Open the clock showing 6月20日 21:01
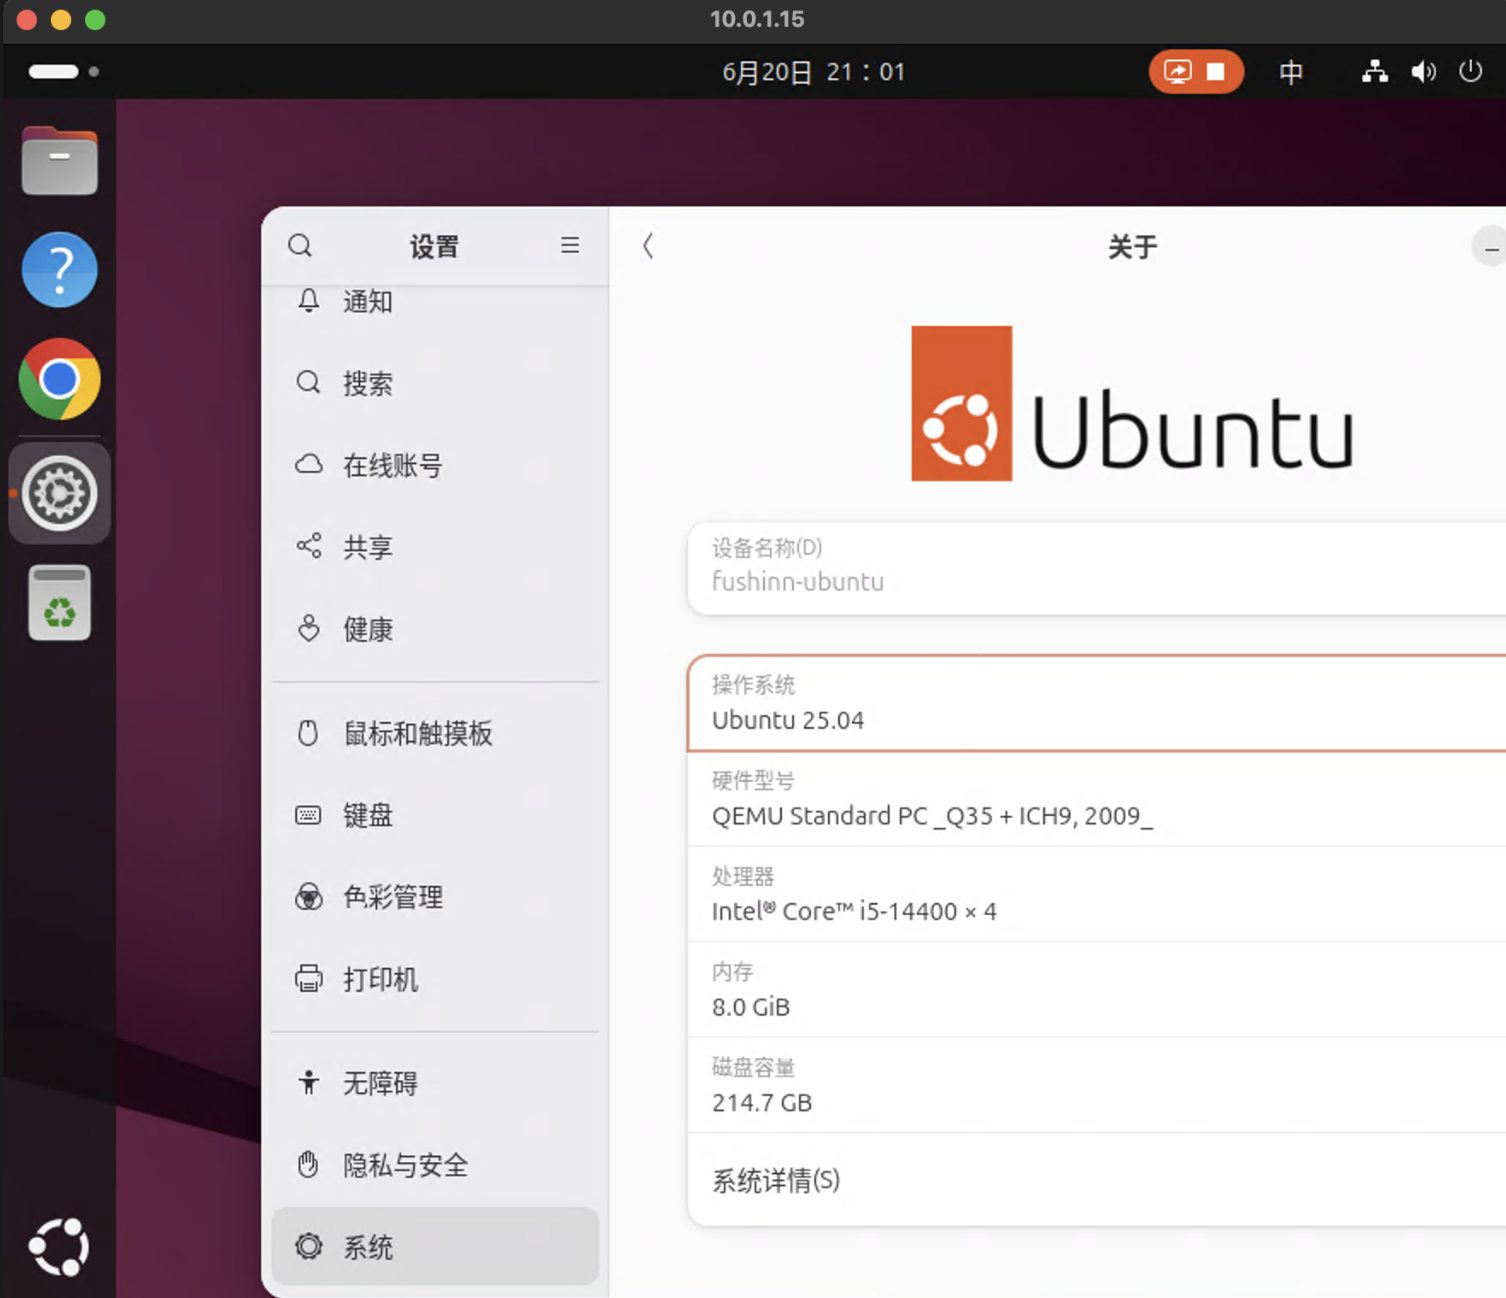 (x=813, y=72)
